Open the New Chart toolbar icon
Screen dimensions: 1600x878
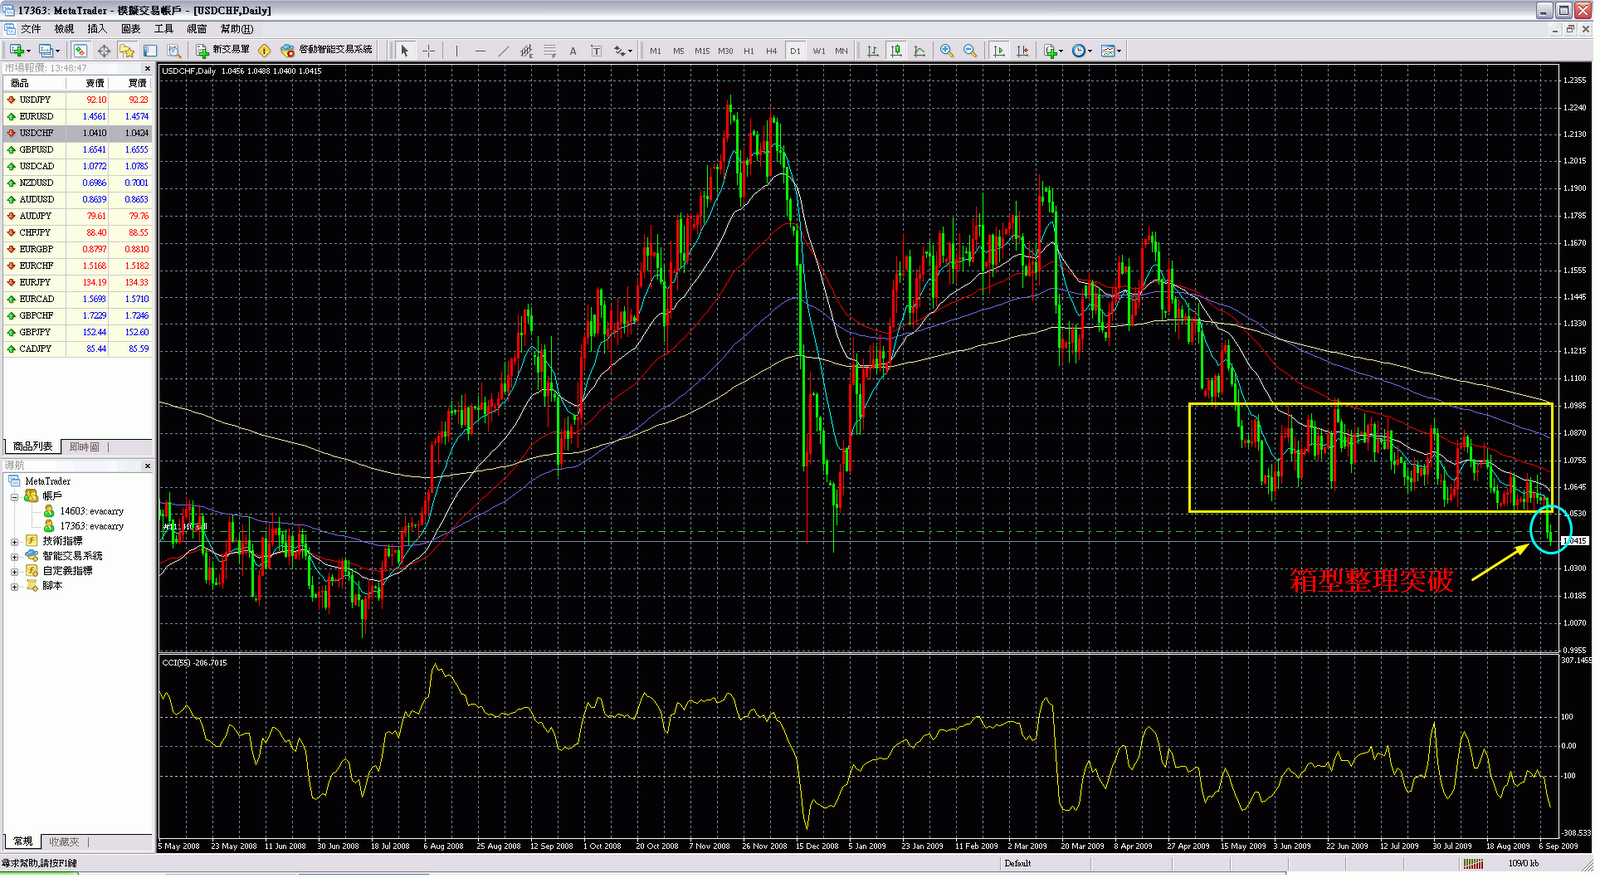pos(19,50)
